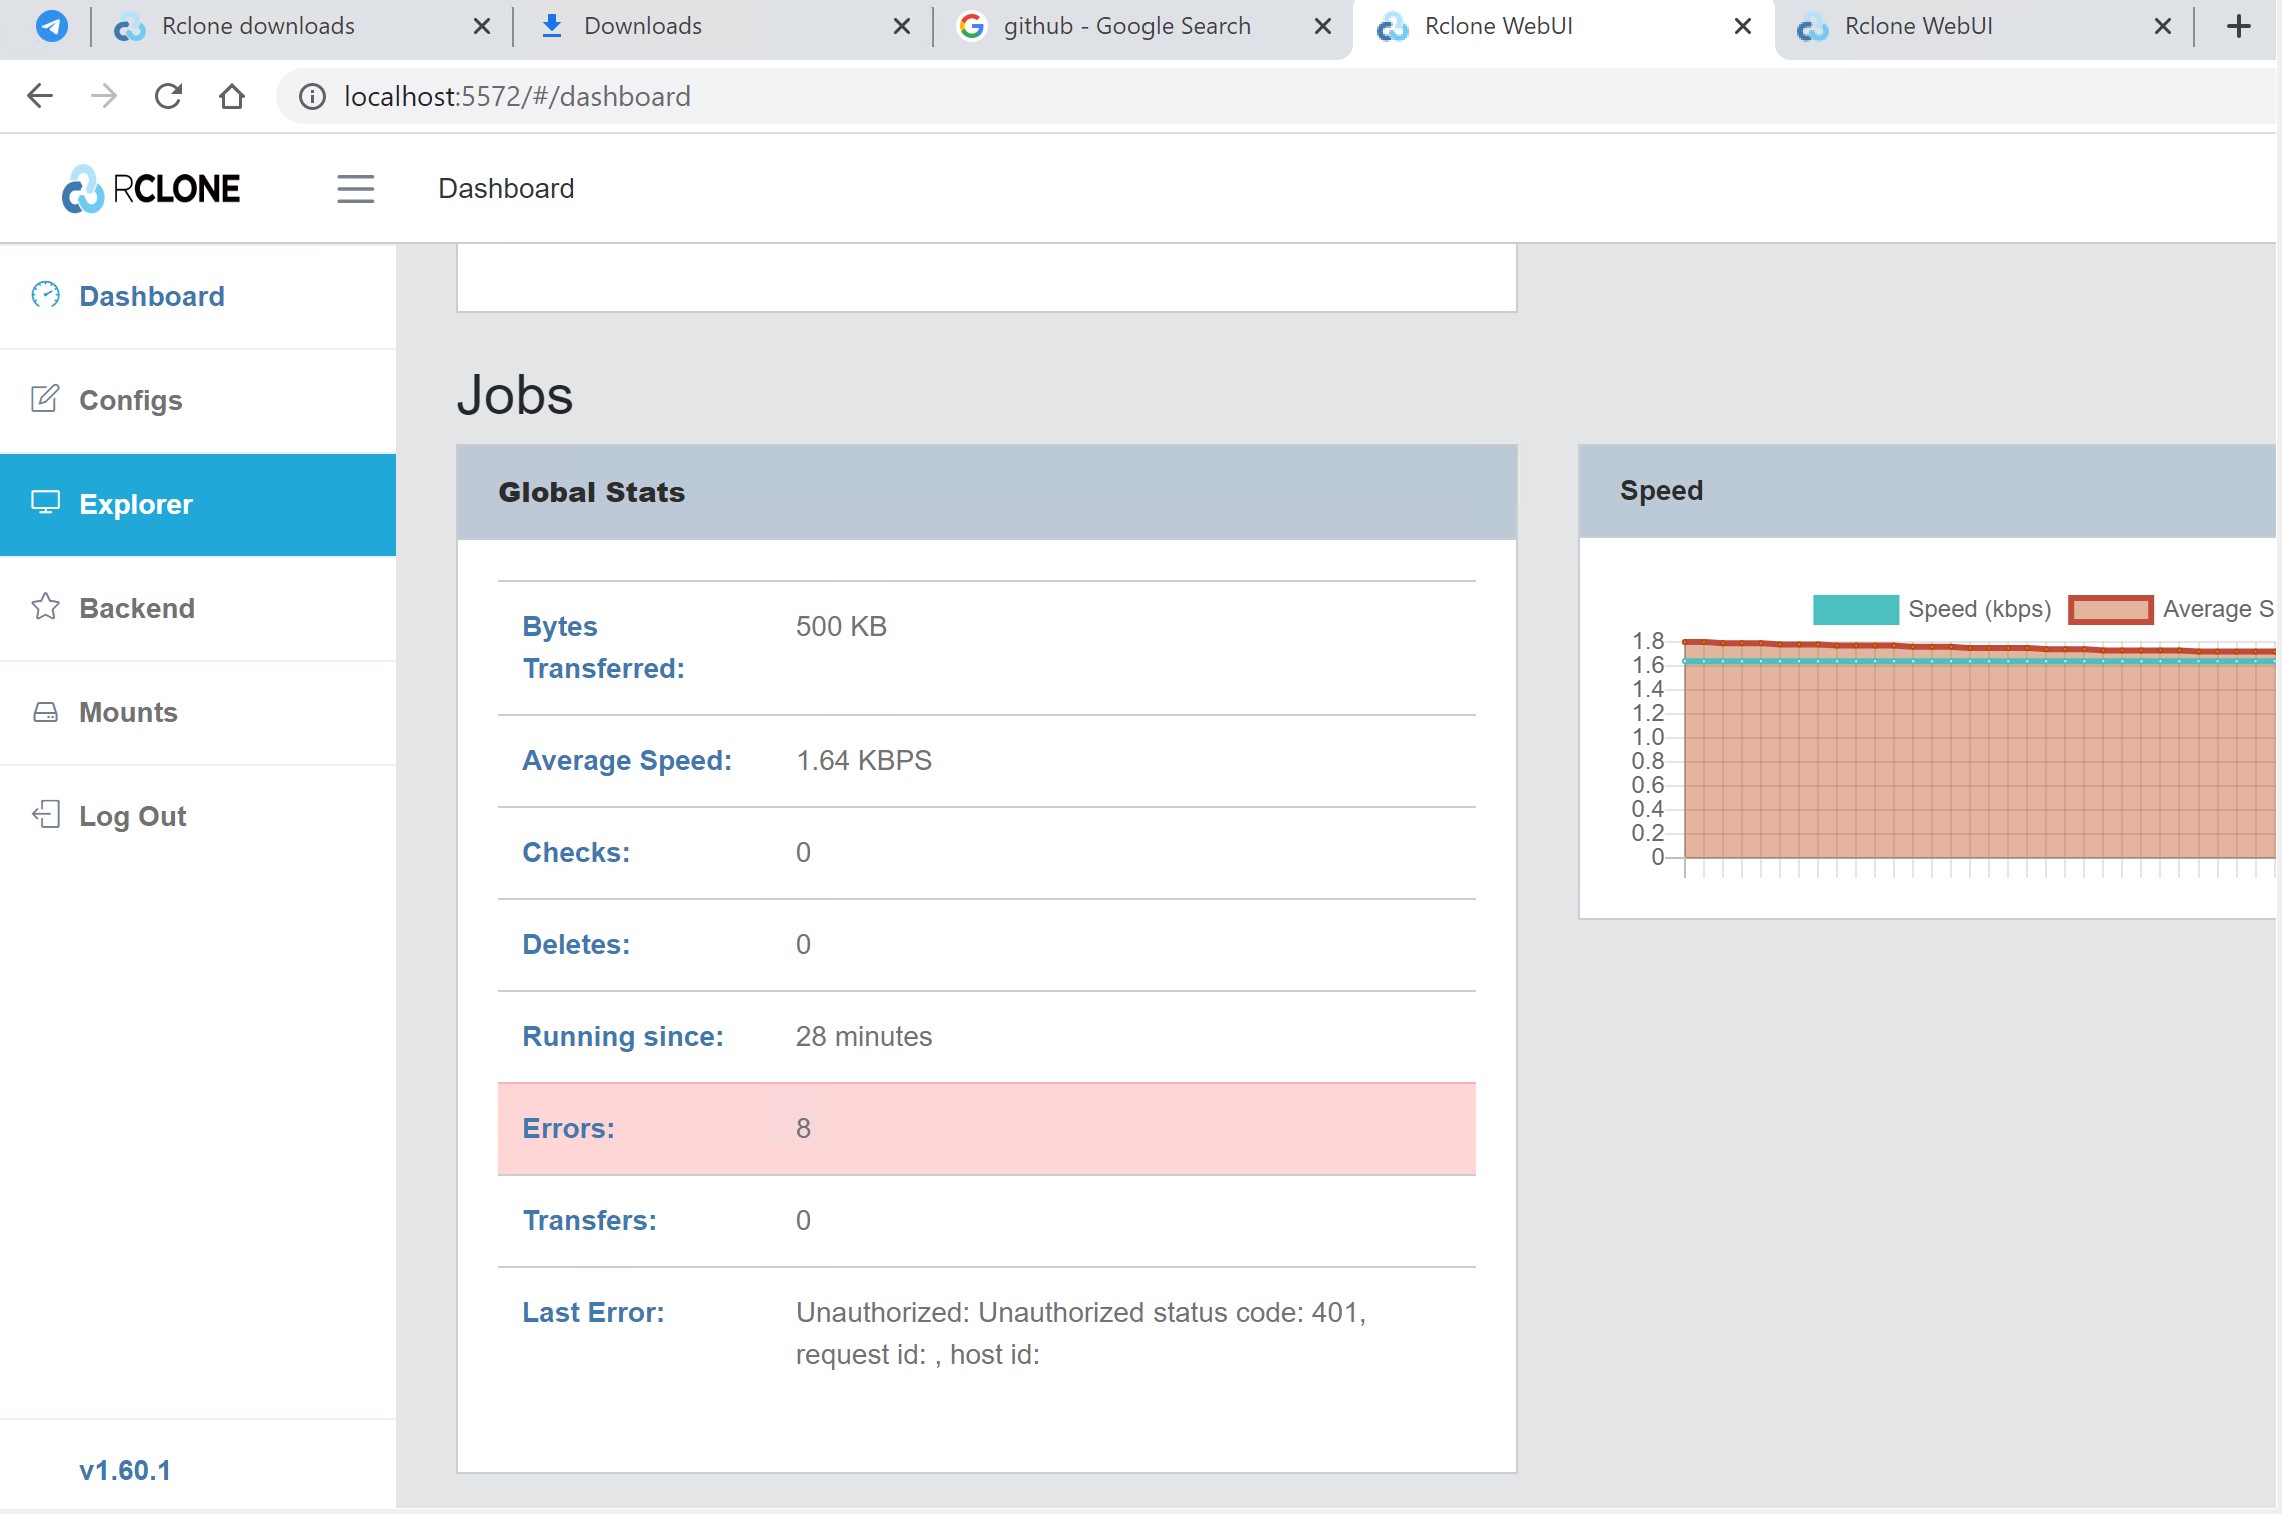Navigate back using the browser arrow

point(40,95)
